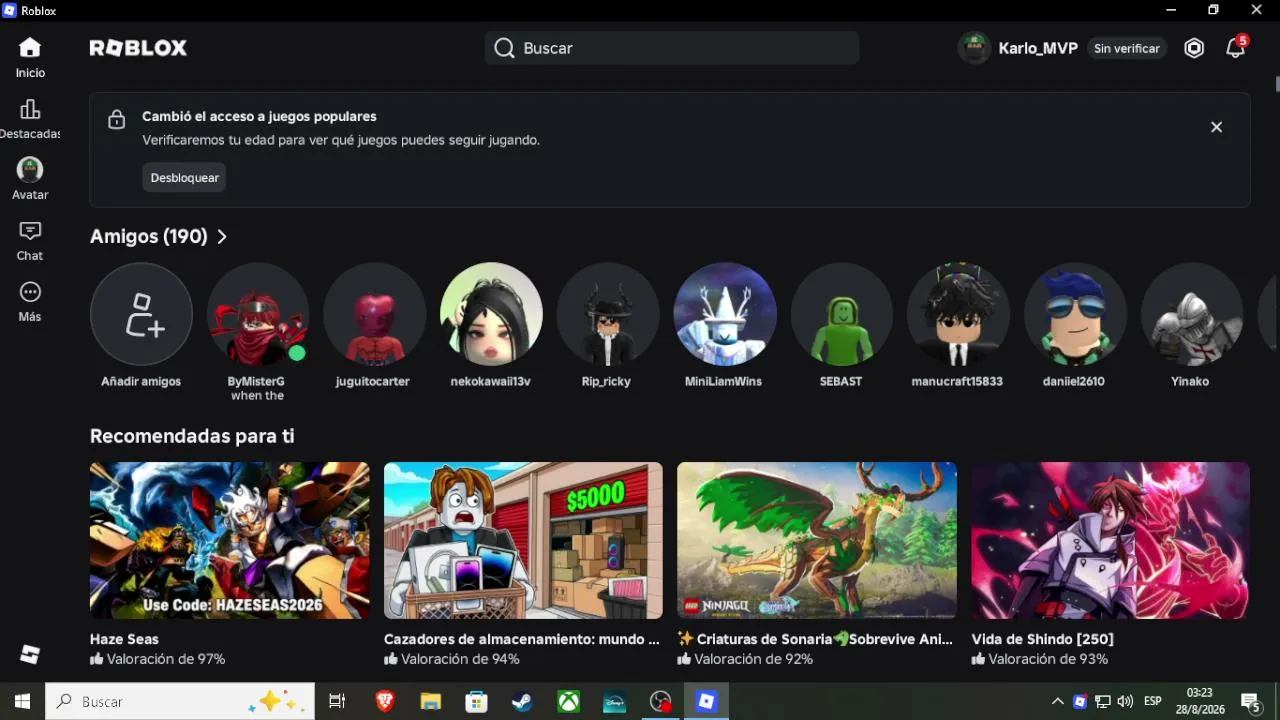1280x720 pixels.
Task: Open Microsoft Store from the taskbar
Action: click(476, 702)
